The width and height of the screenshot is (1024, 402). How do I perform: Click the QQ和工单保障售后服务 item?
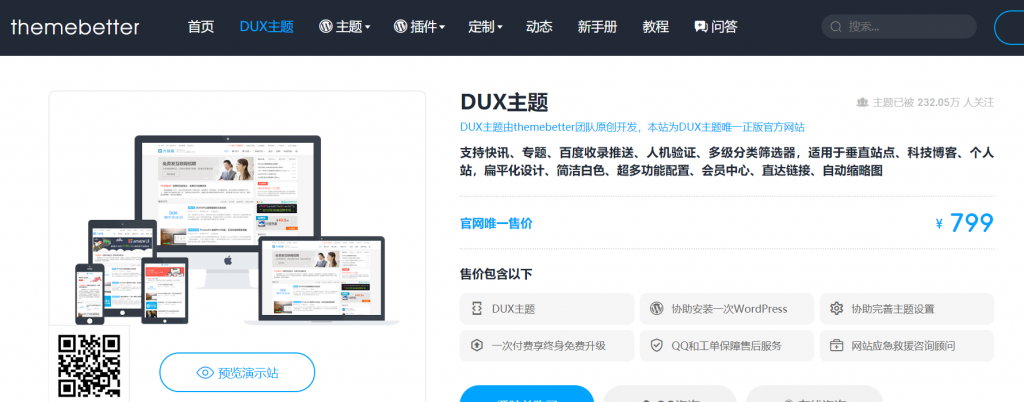727,346
